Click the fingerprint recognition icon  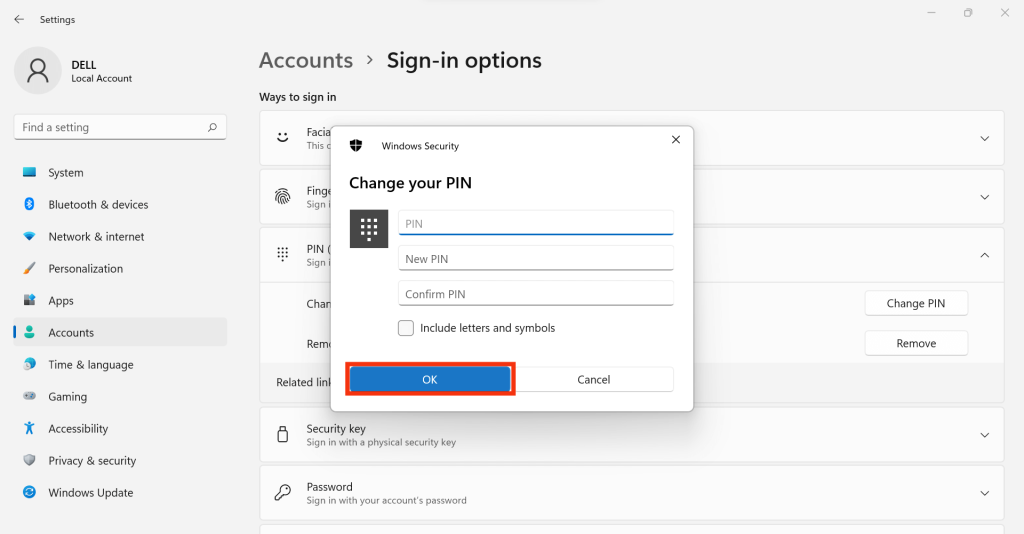point(283,196)
